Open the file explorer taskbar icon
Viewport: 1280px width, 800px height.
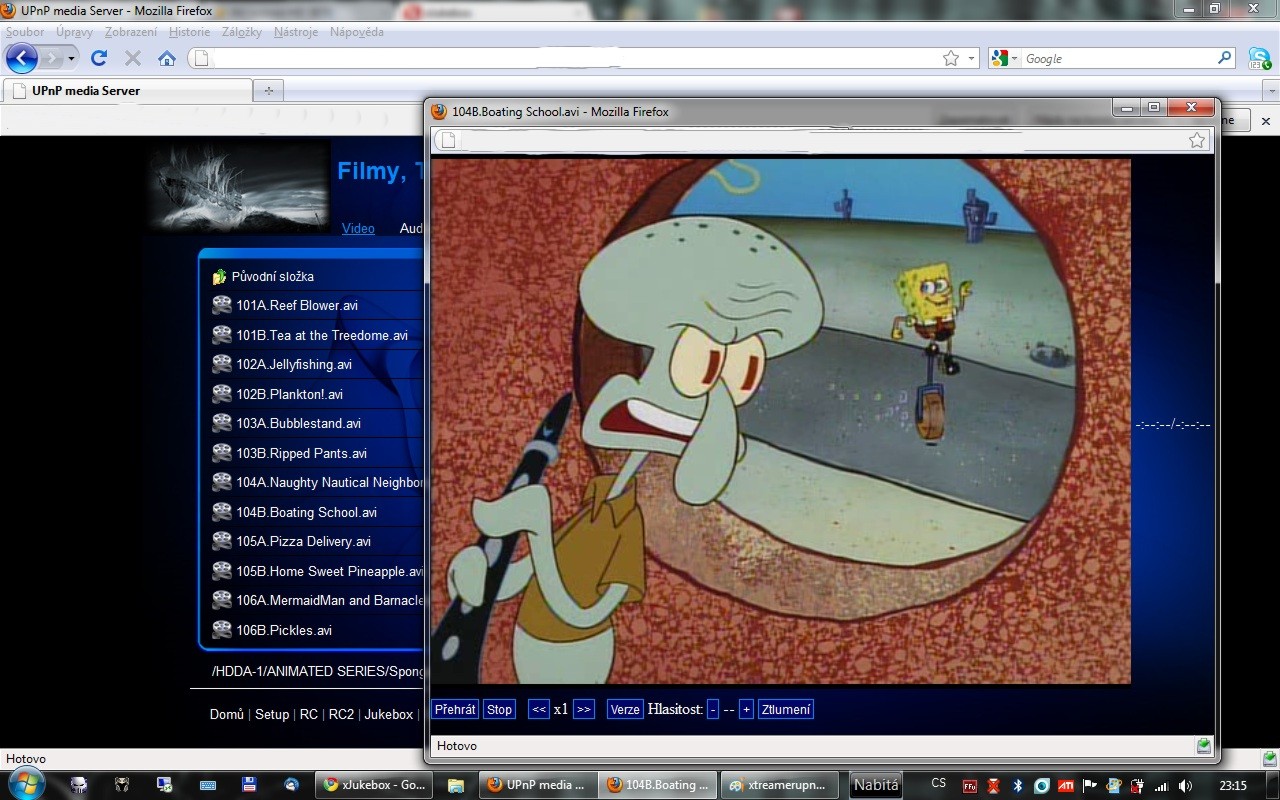(x=456, y=785)
